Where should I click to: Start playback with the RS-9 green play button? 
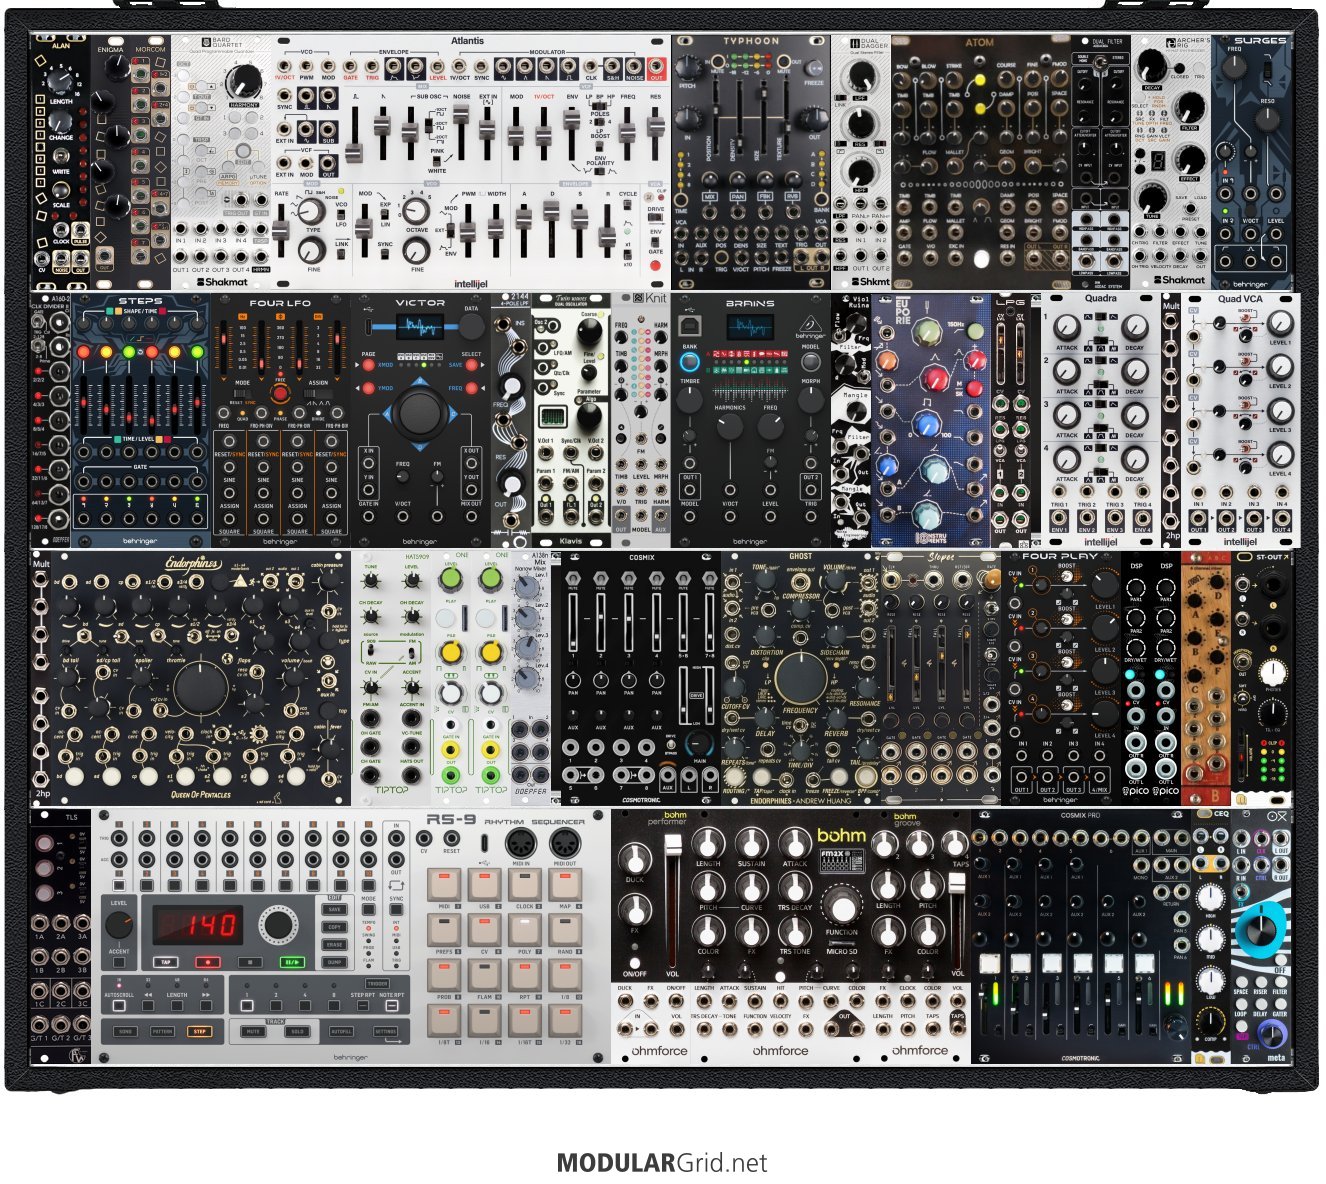291,963
